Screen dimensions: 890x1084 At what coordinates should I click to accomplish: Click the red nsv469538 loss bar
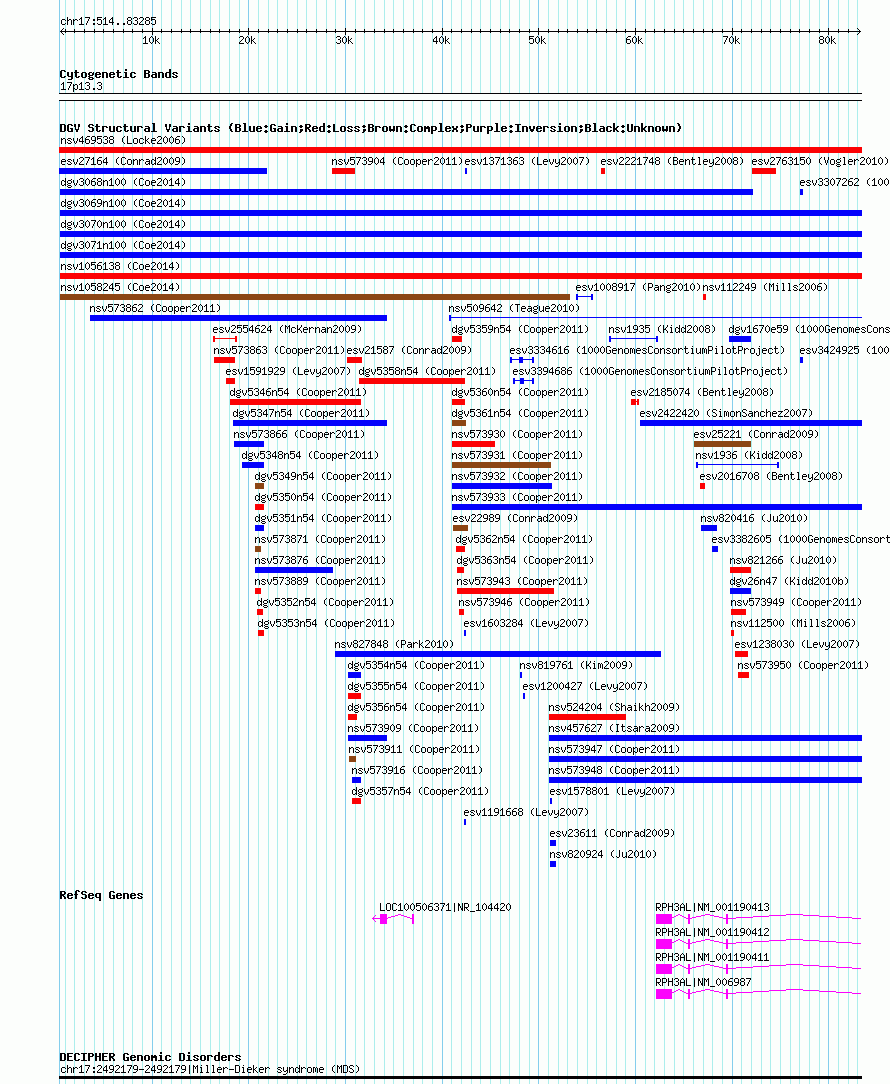461,150
